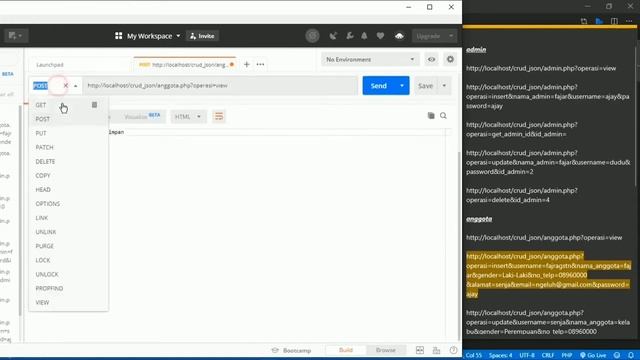Copy the response with the copy icon
Screen dimensions: 640x360
tap(431, 116)
